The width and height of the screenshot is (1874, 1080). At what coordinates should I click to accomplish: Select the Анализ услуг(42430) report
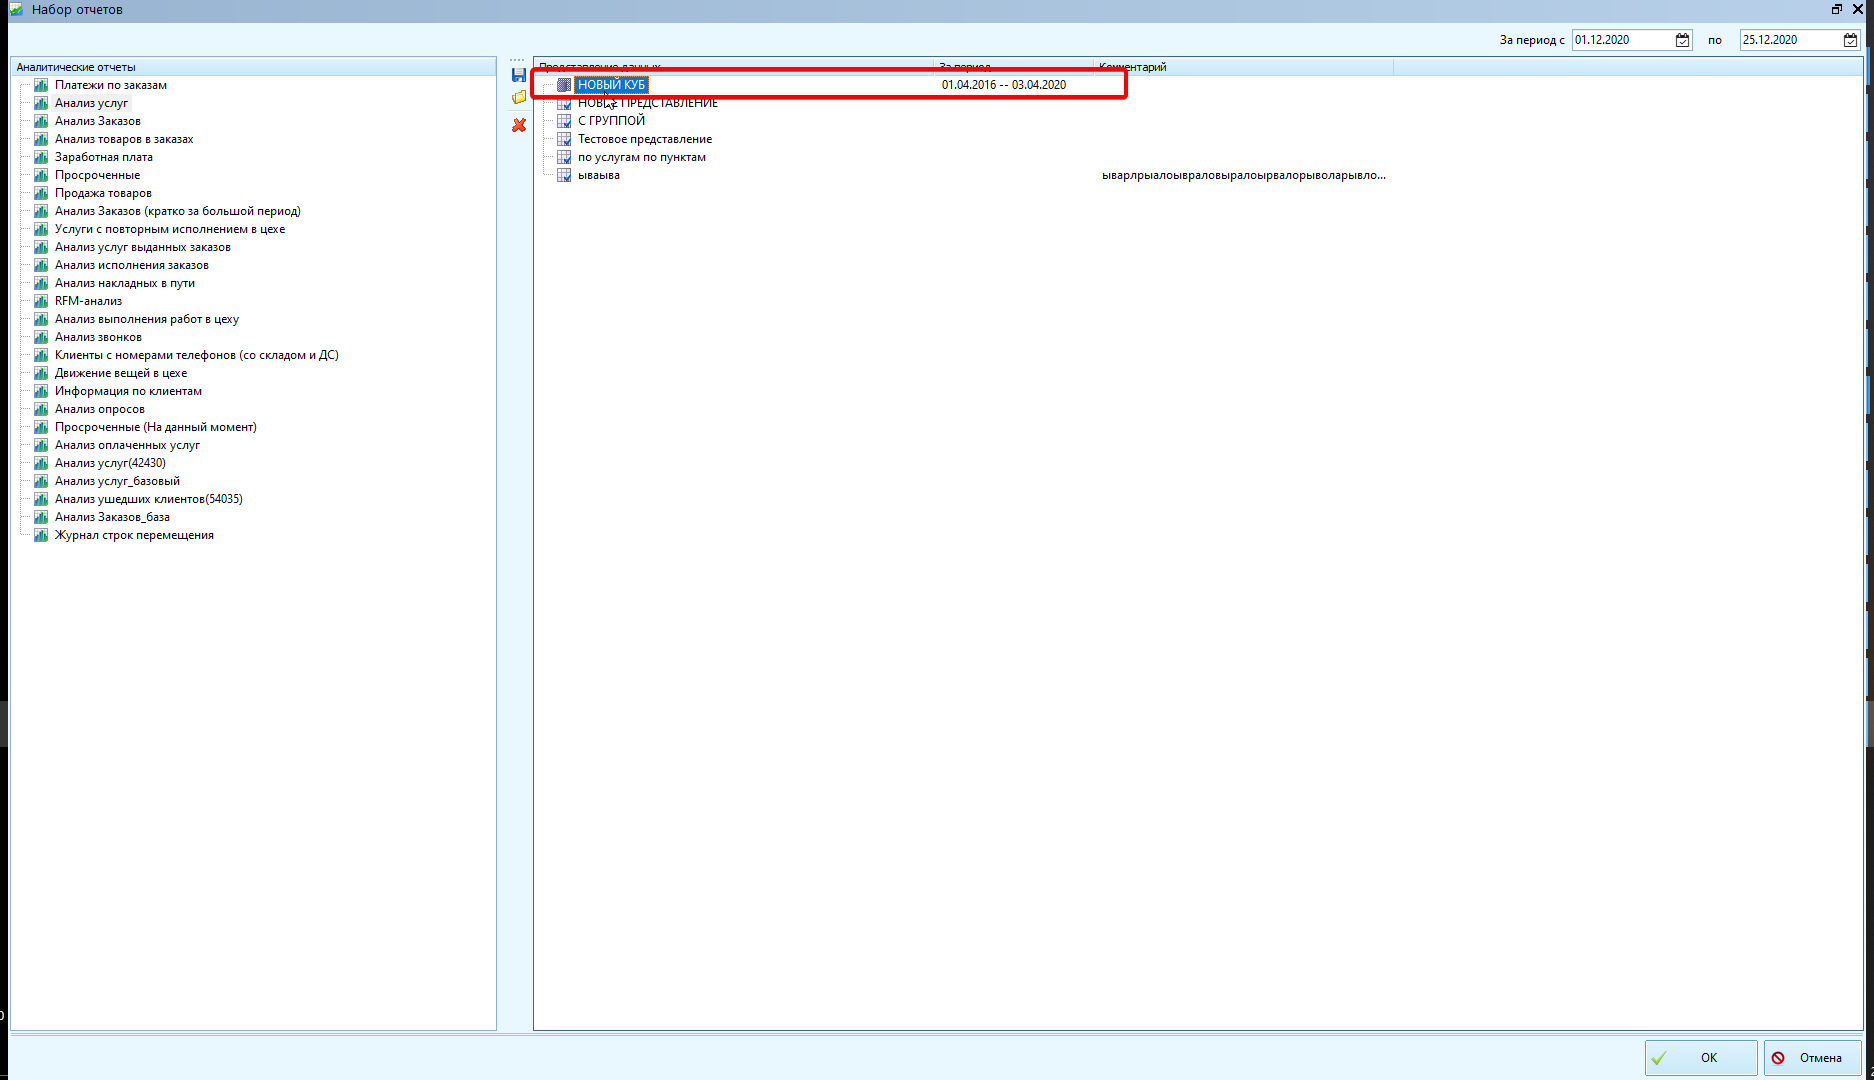click(110, 463)
